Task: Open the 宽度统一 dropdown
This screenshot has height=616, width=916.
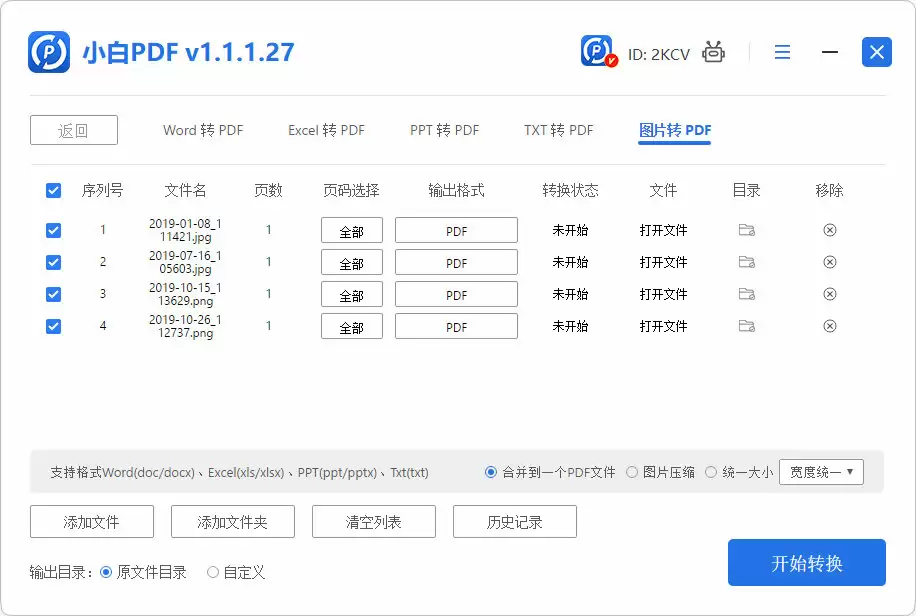Action: coord(821,471)
